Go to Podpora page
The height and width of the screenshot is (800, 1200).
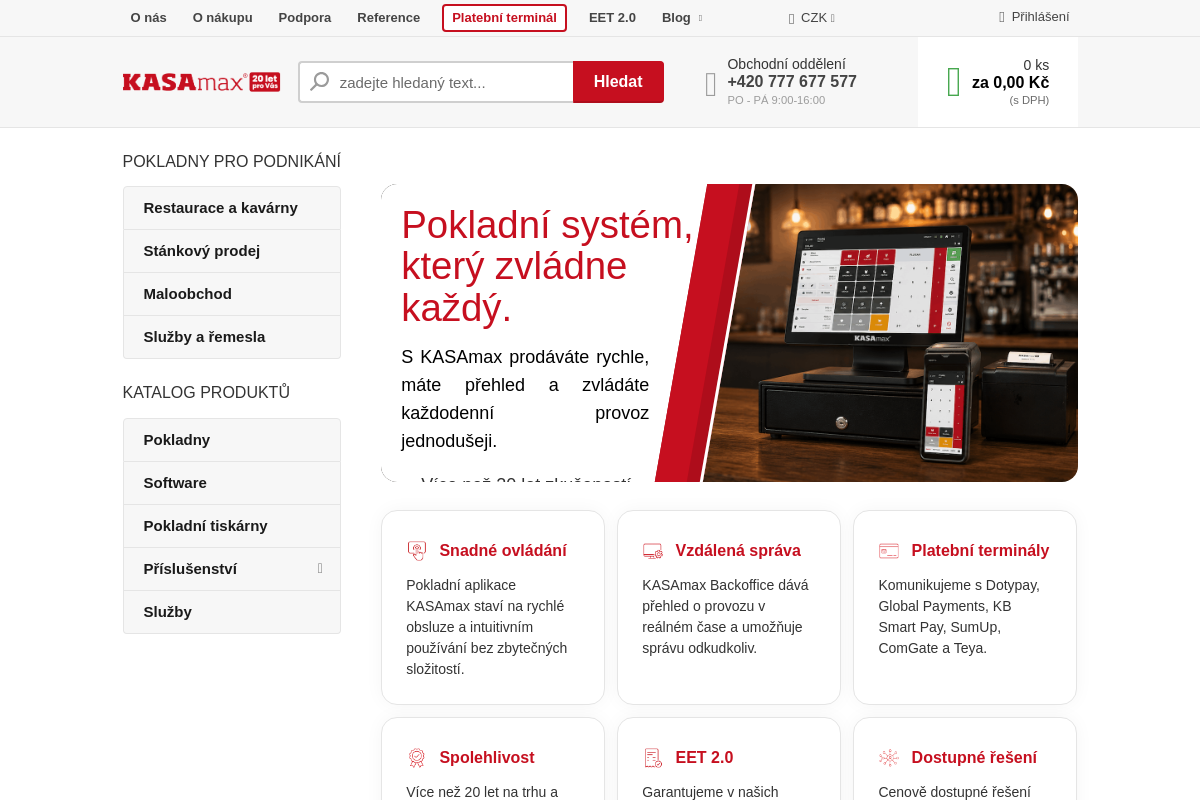click(x=305, y=17)
